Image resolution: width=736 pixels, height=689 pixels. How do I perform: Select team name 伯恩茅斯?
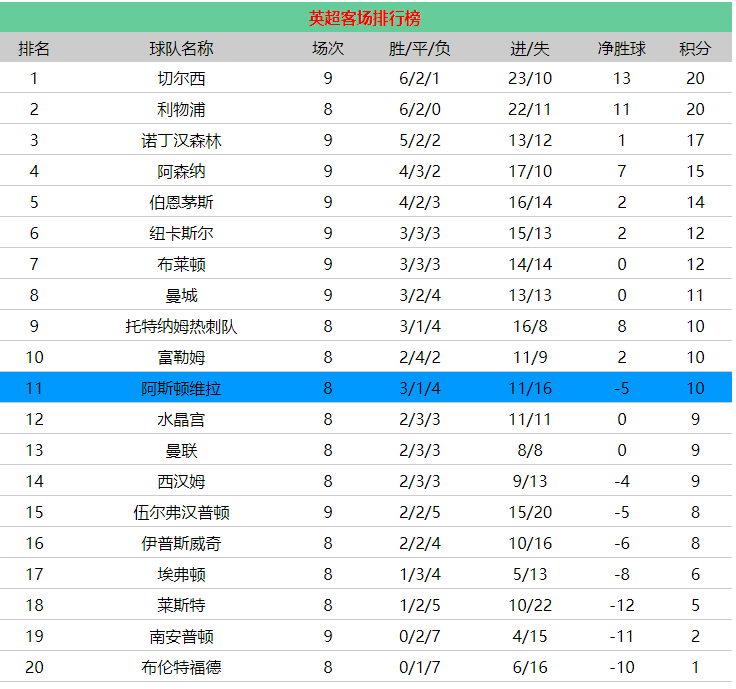click(181, 202)
